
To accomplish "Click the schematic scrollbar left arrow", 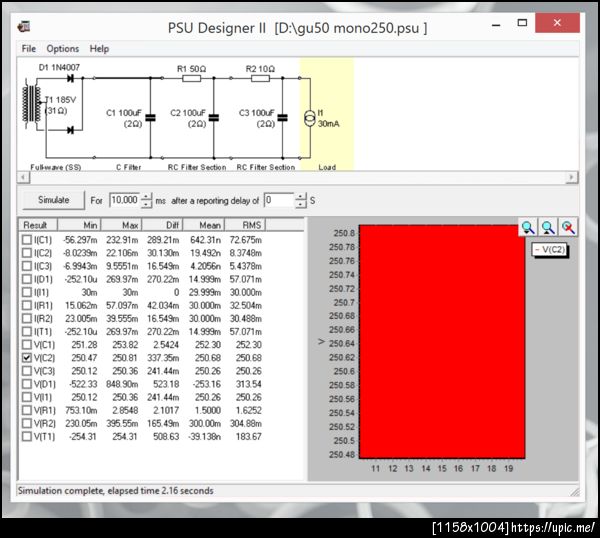I will [x=23, y=177].
